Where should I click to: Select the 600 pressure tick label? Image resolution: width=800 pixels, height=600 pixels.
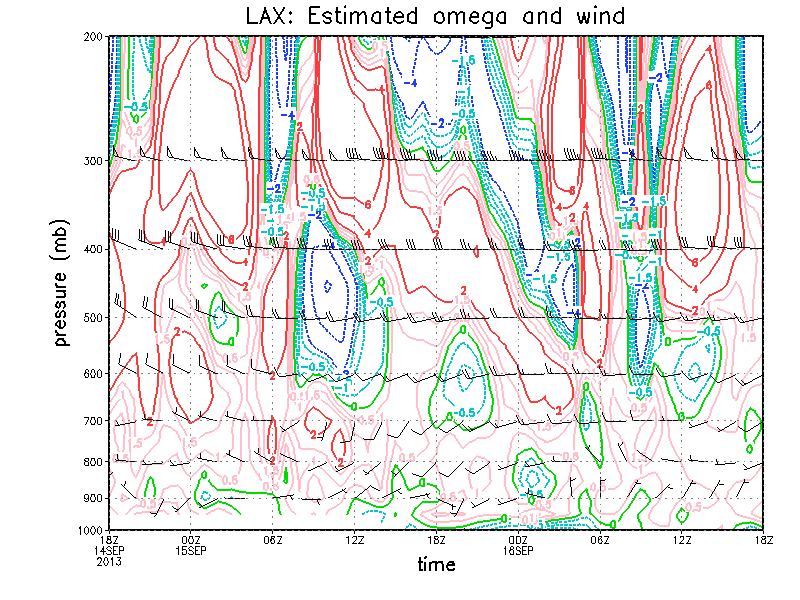pos(92,374)
